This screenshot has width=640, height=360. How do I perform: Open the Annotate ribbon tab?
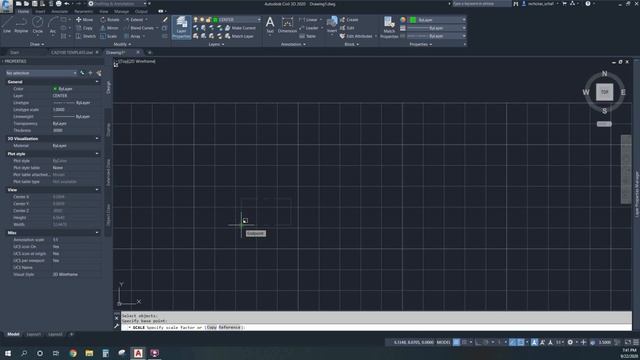60,11
